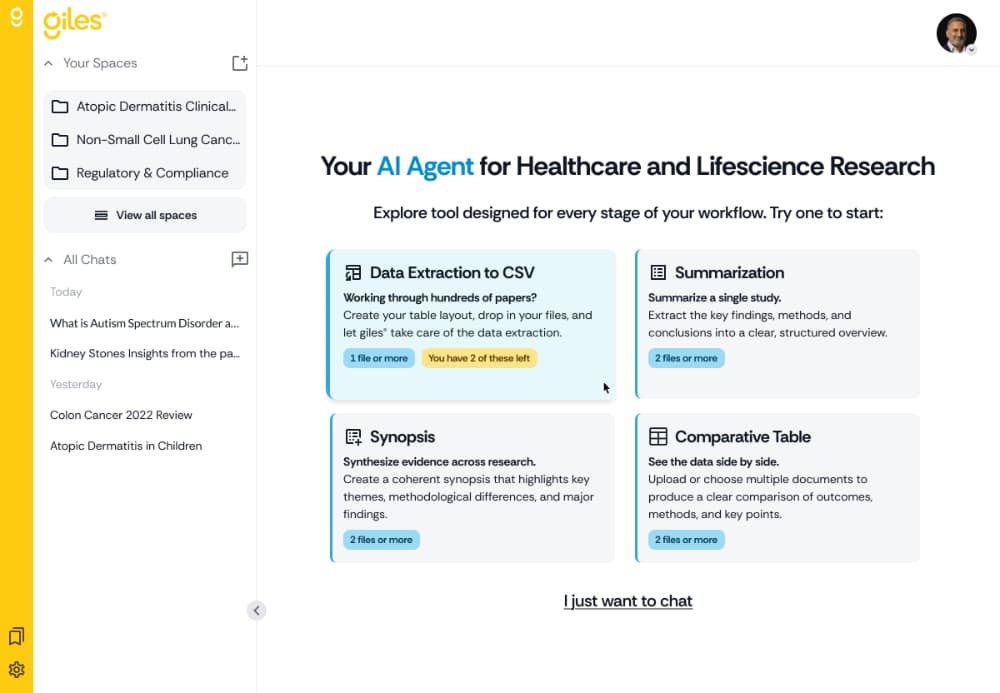Select the Summarization tool card
The height and width of the screenshot is (693, 1000).
pyautogui.click(x=777, y=323)
